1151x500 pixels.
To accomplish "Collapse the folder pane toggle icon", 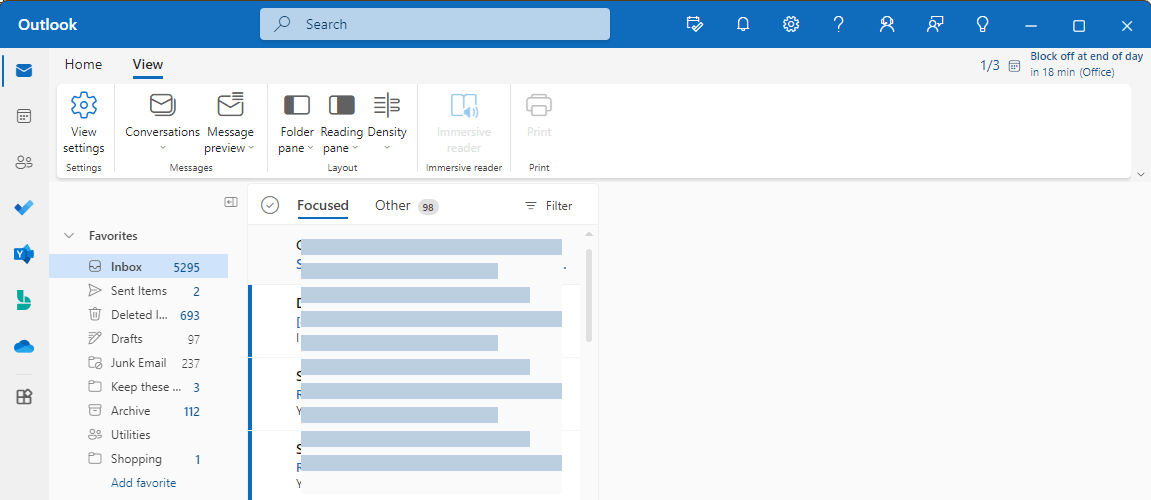I will pos(231,203).
